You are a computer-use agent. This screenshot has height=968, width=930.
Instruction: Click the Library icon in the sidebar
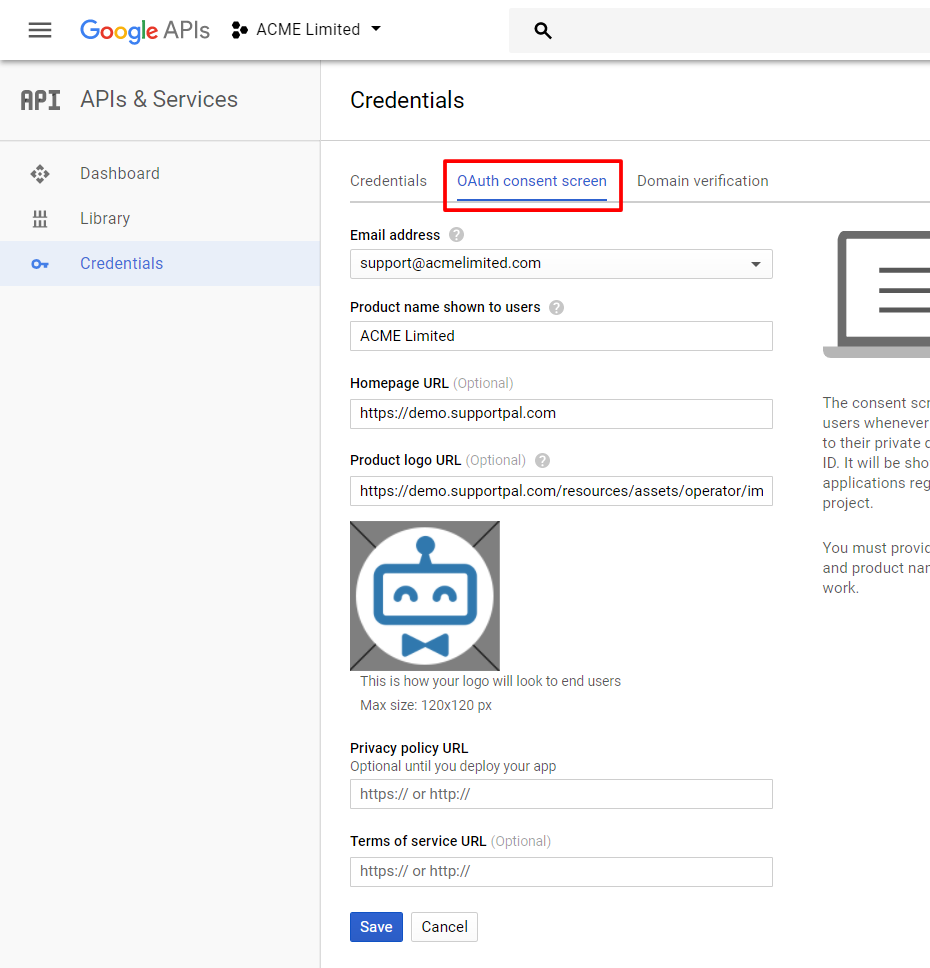(40, 219)
